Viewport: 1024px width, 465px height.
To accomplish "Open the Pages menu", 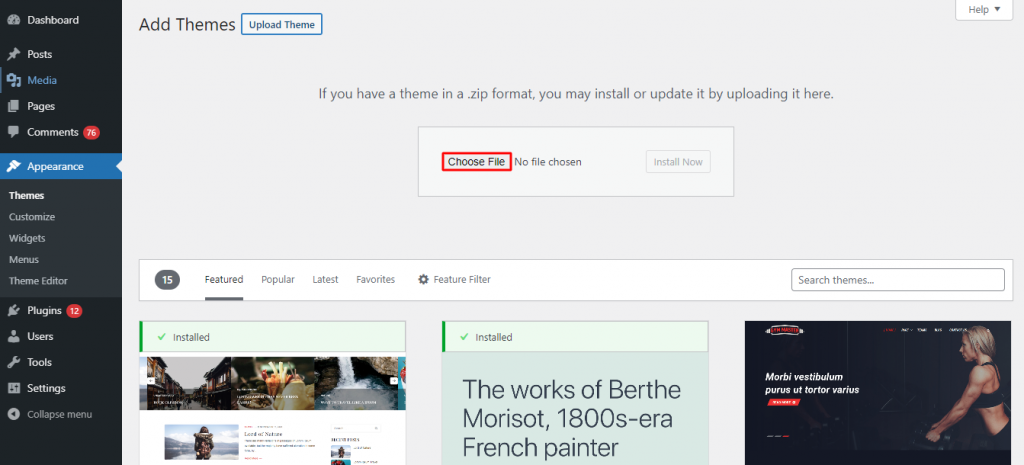I will (x=61, y=106).
